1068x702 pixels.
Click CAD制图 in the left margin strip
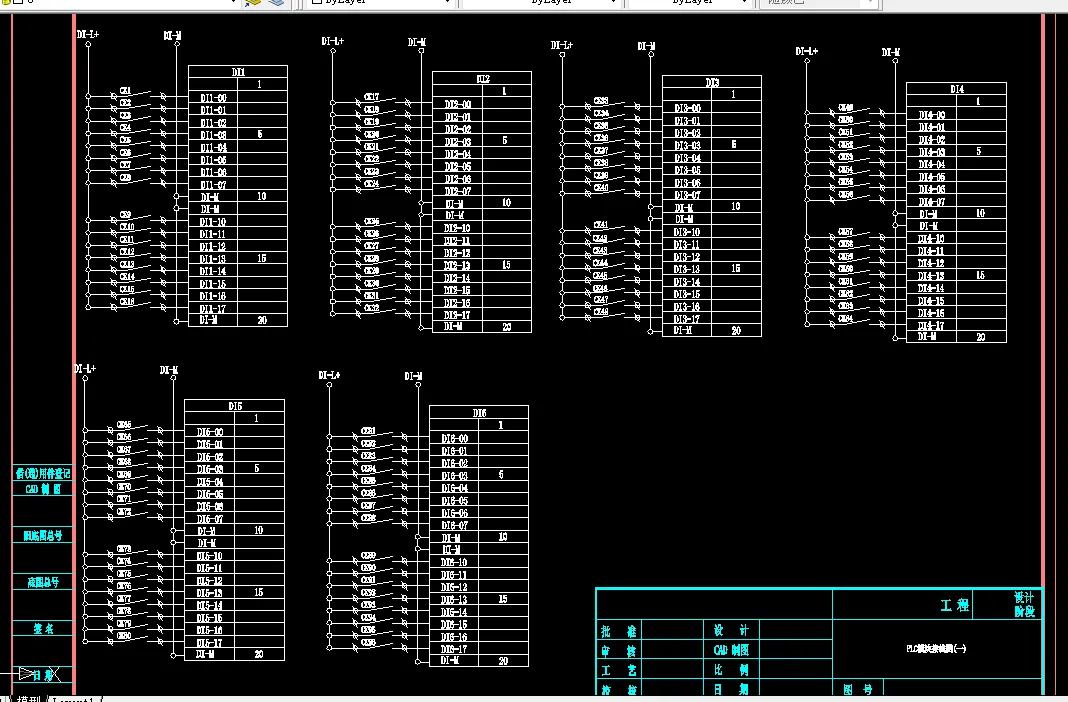click(43, 489)
